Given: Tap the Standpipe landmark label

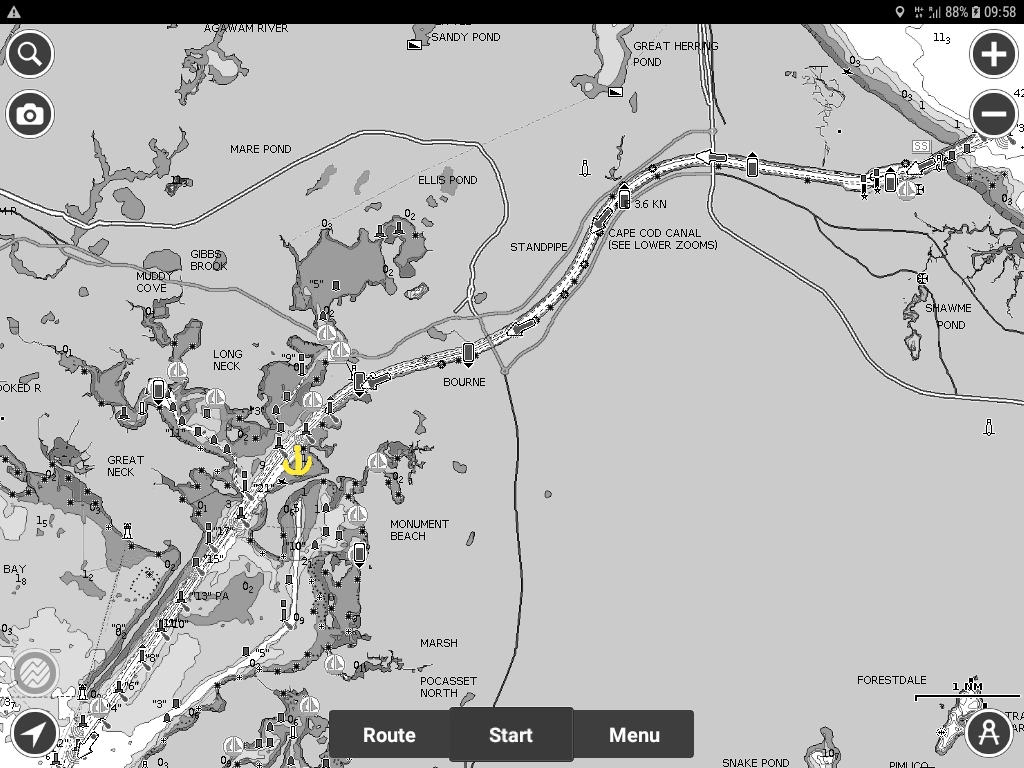Looking at the screenshot, I should 539,247.
